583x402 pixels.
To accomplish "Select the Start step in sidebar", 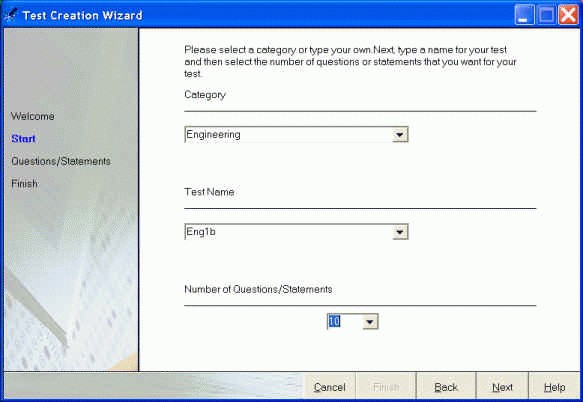I will click(23, 139).
